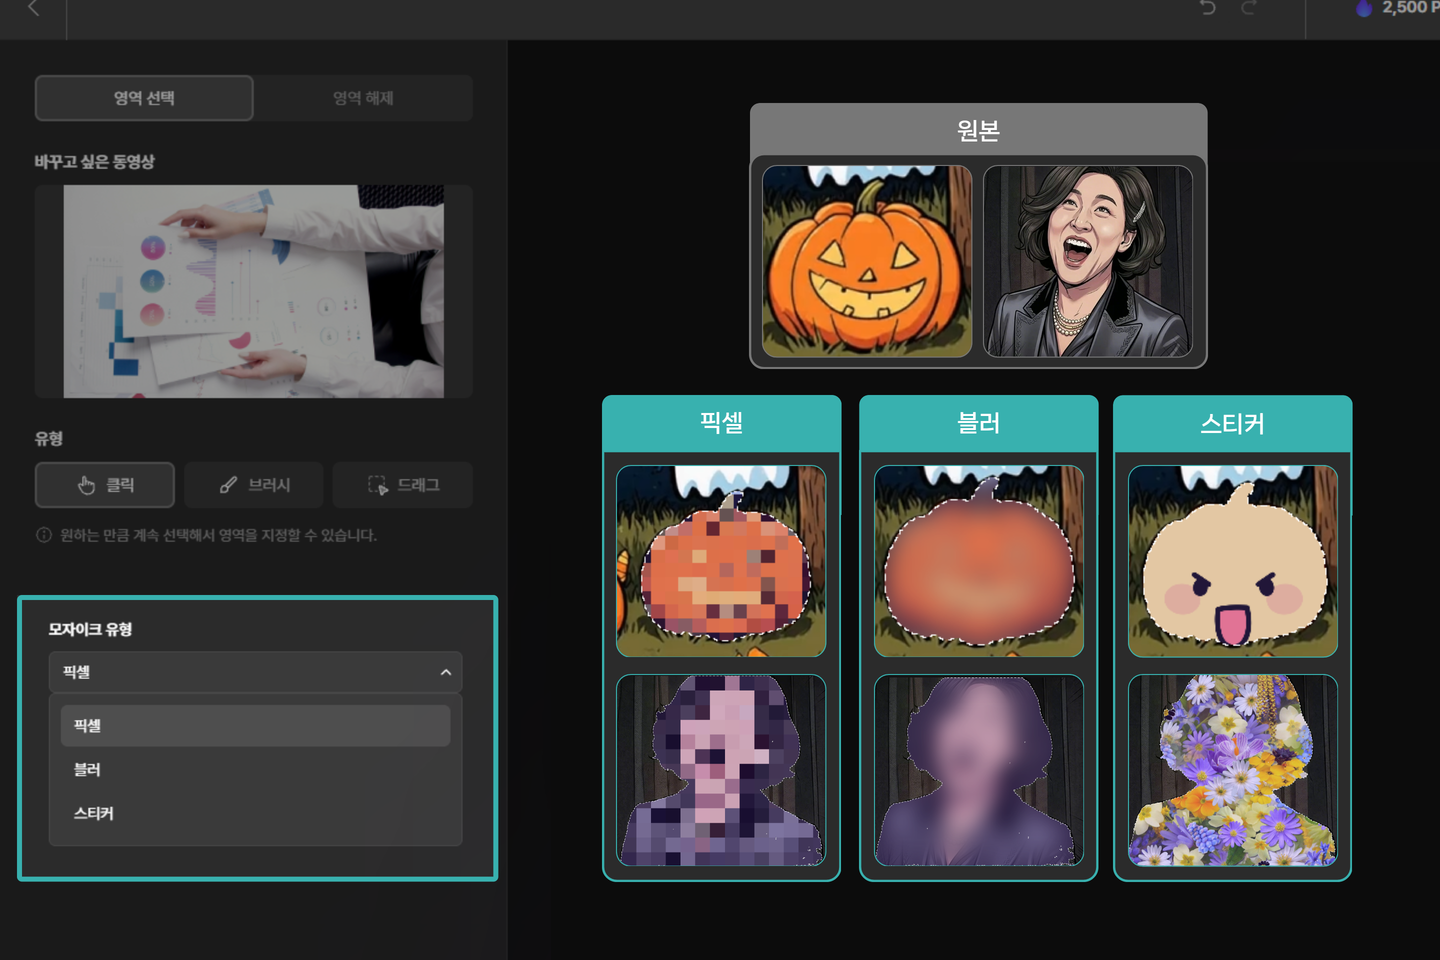Choose 스티커 from the mosaic type list

(256, 814)
